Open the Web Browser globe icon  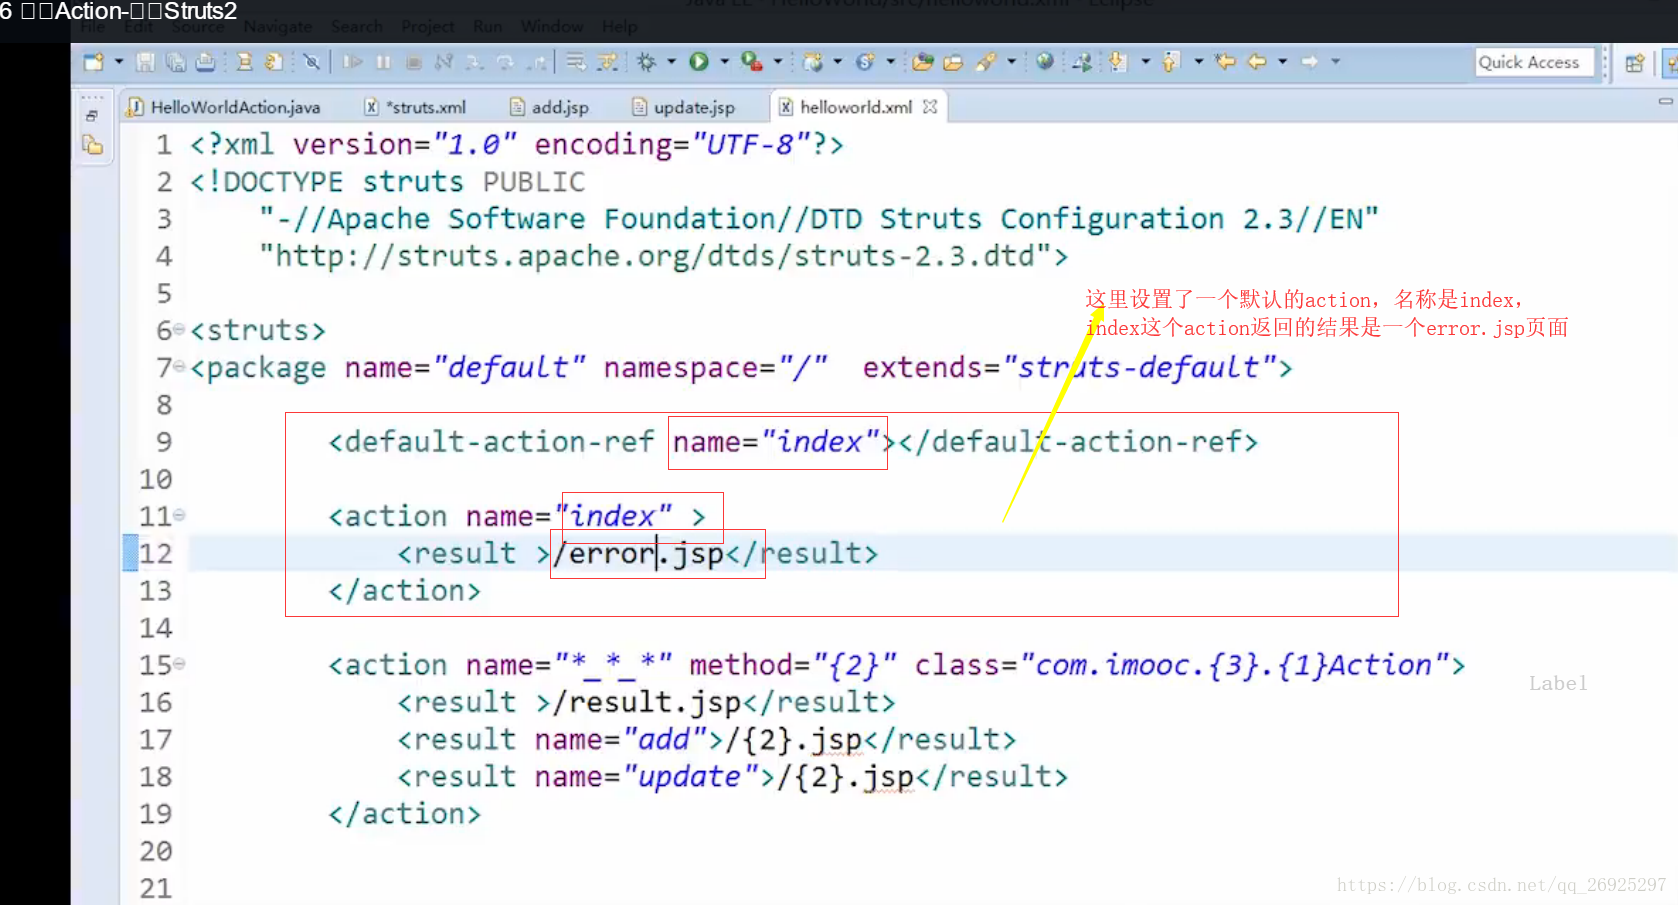(1045, 62)
